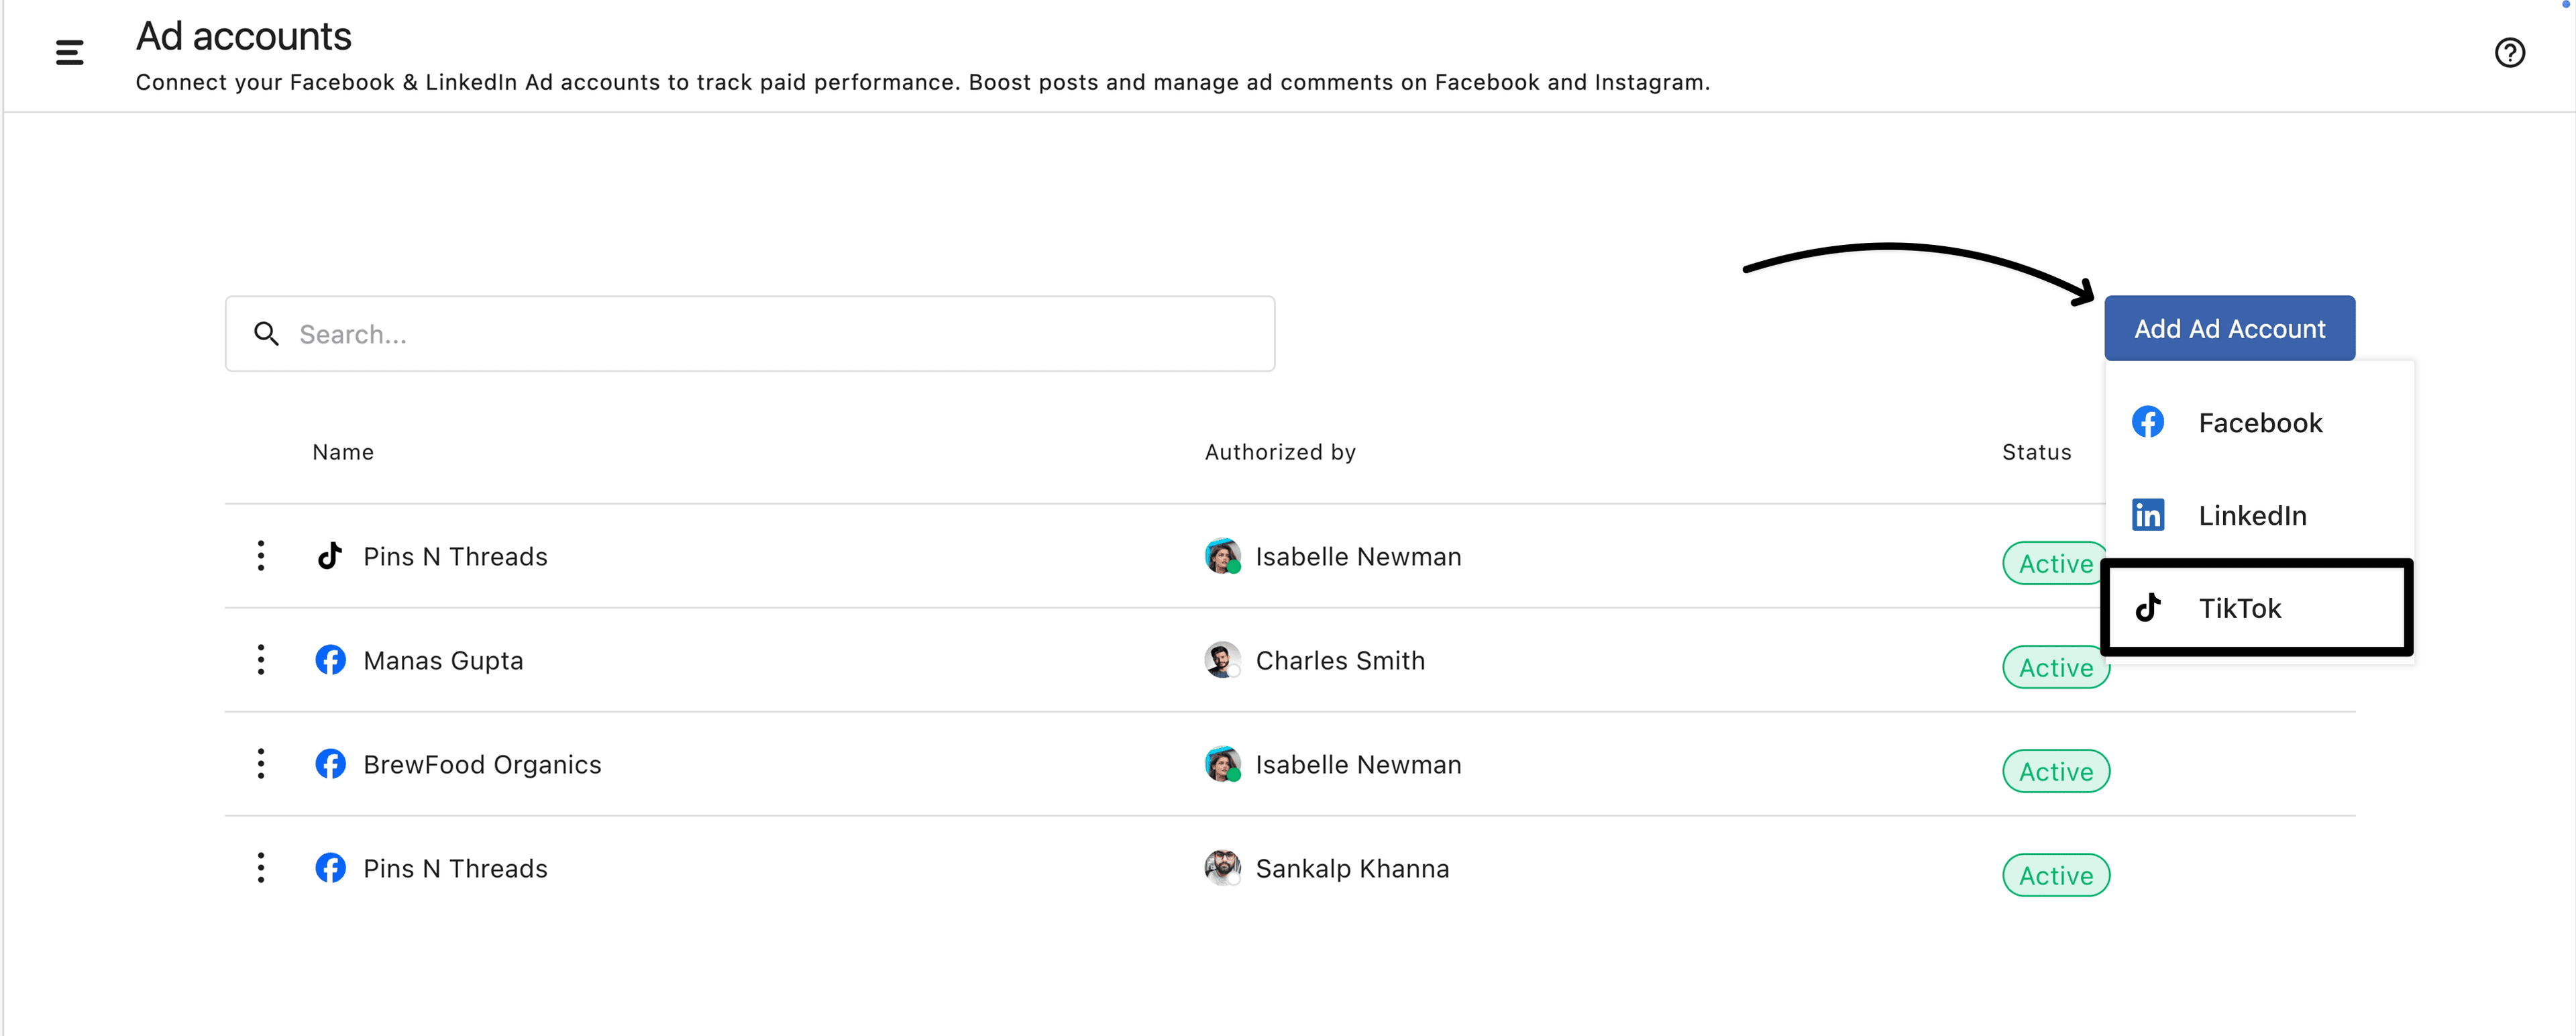Click the search magnifier icon
The image size is (2576, 1036).
click(266, 334)
